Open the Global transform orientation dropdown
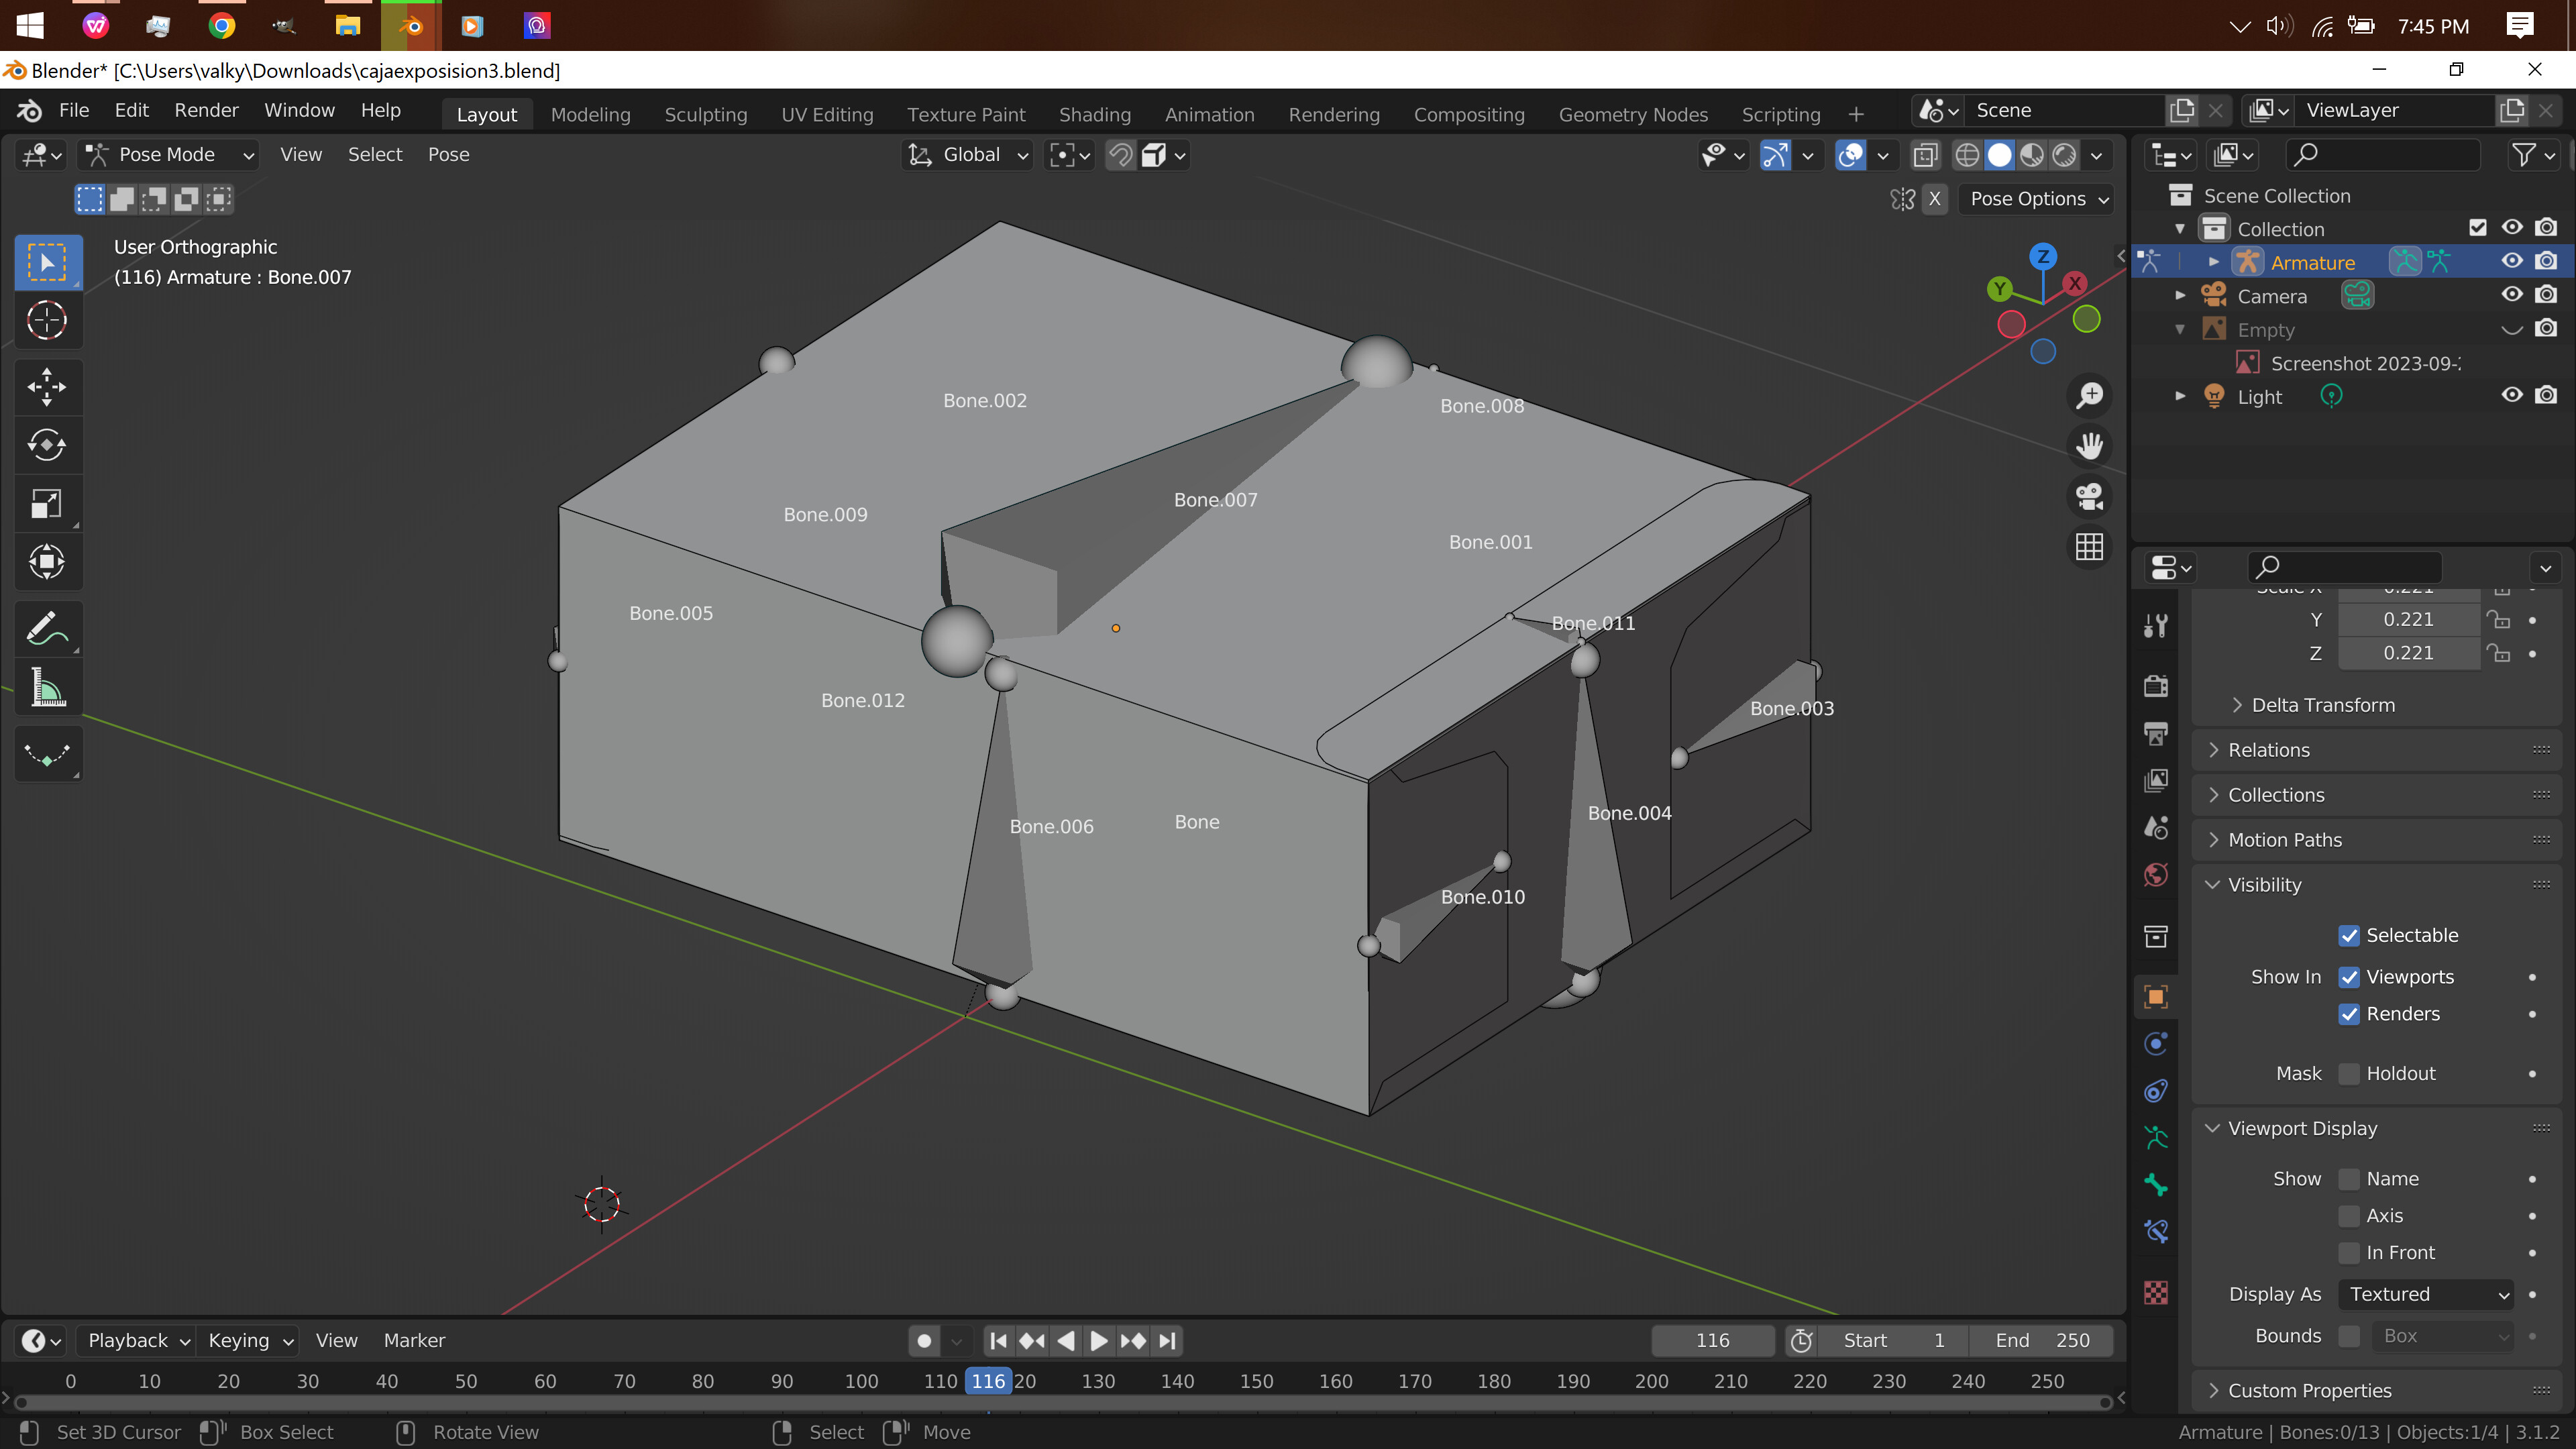The width and height of the screenshot is (2576, 1449). coord(968,155)
